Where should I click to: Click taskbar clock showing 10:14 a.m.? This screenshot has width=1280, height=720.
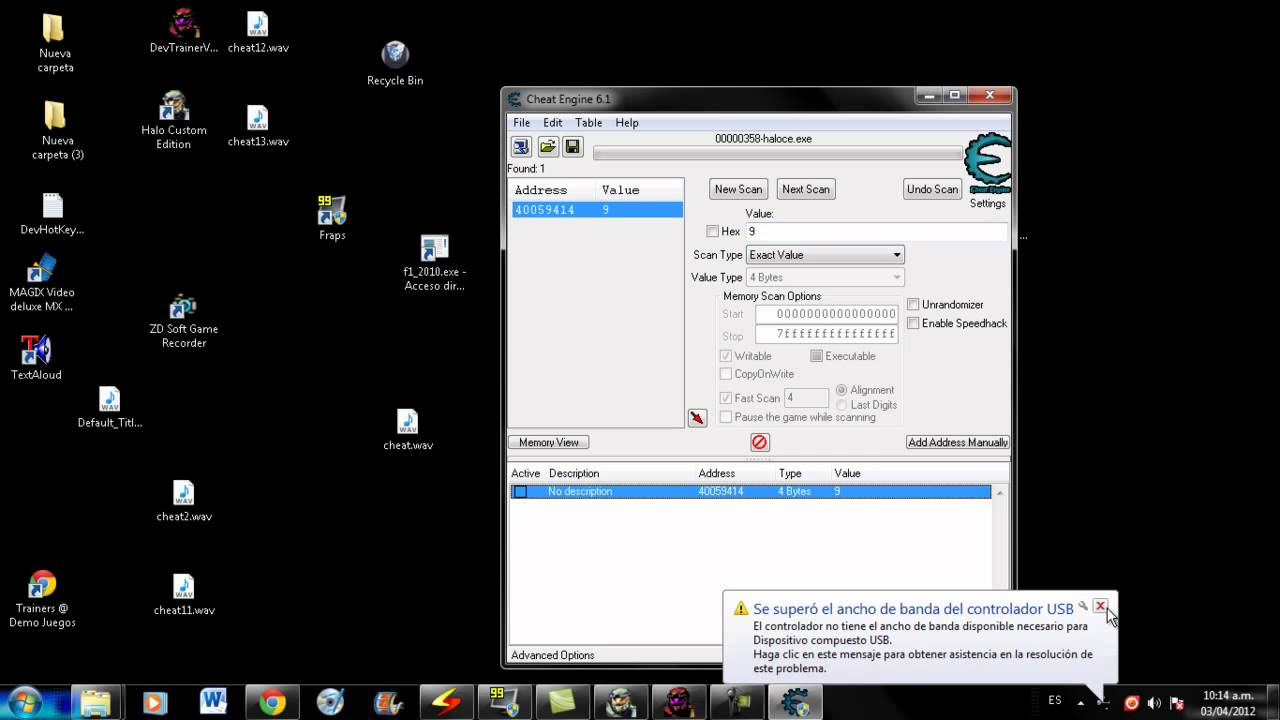click(x=1228, y=703)
